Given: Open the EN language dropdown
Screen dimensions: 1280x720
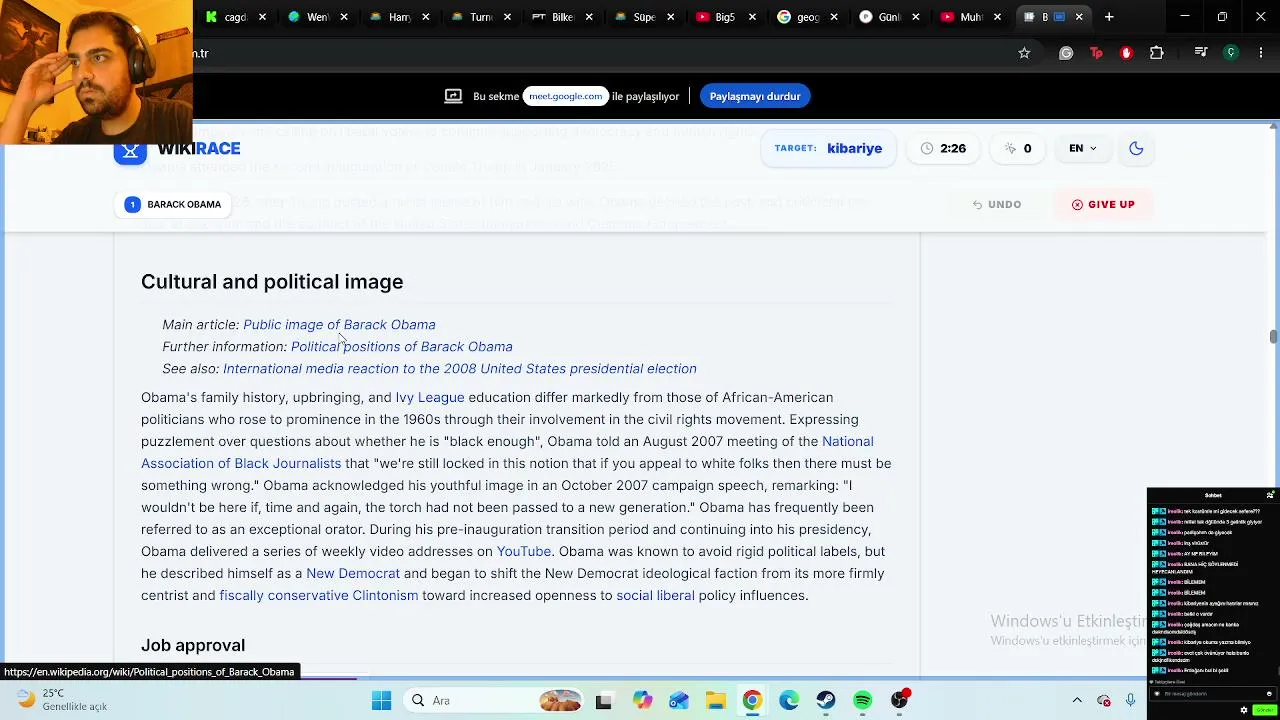Looking at the screenshot, I should point(1082,148).
